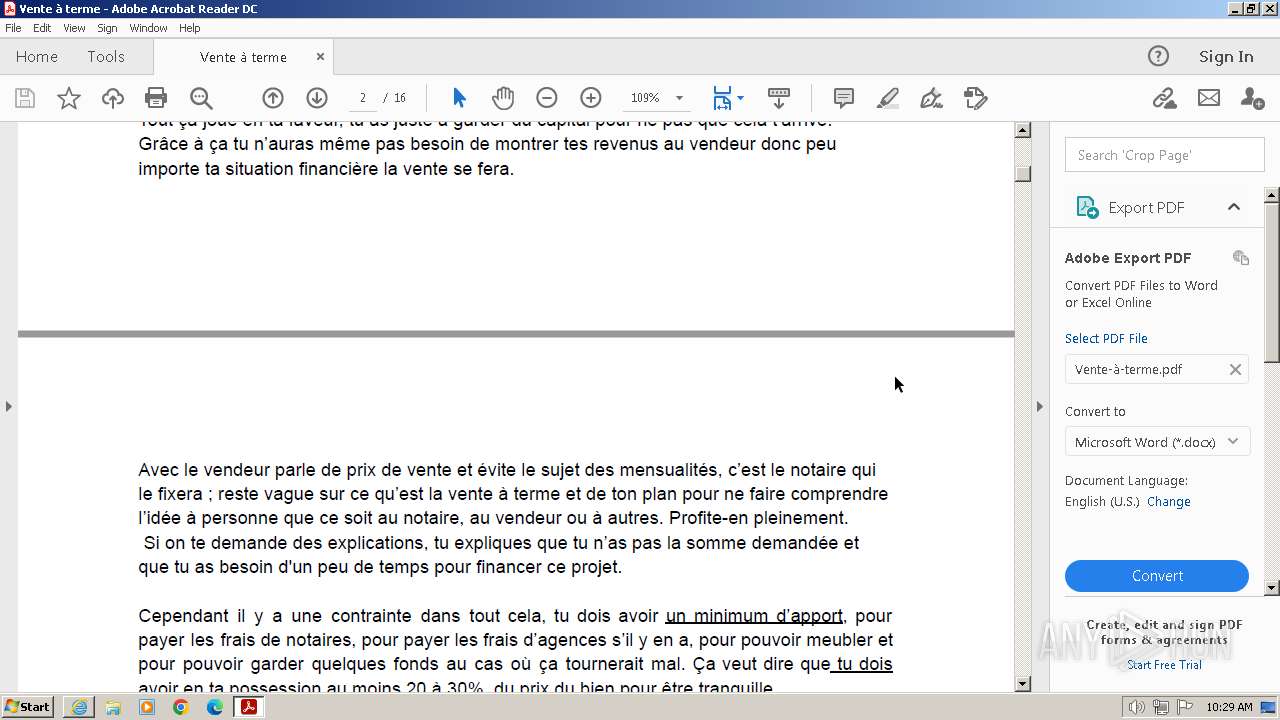Click the read mode keyboard icon
Screen dimensions: 1280x720
click(779, 98)
